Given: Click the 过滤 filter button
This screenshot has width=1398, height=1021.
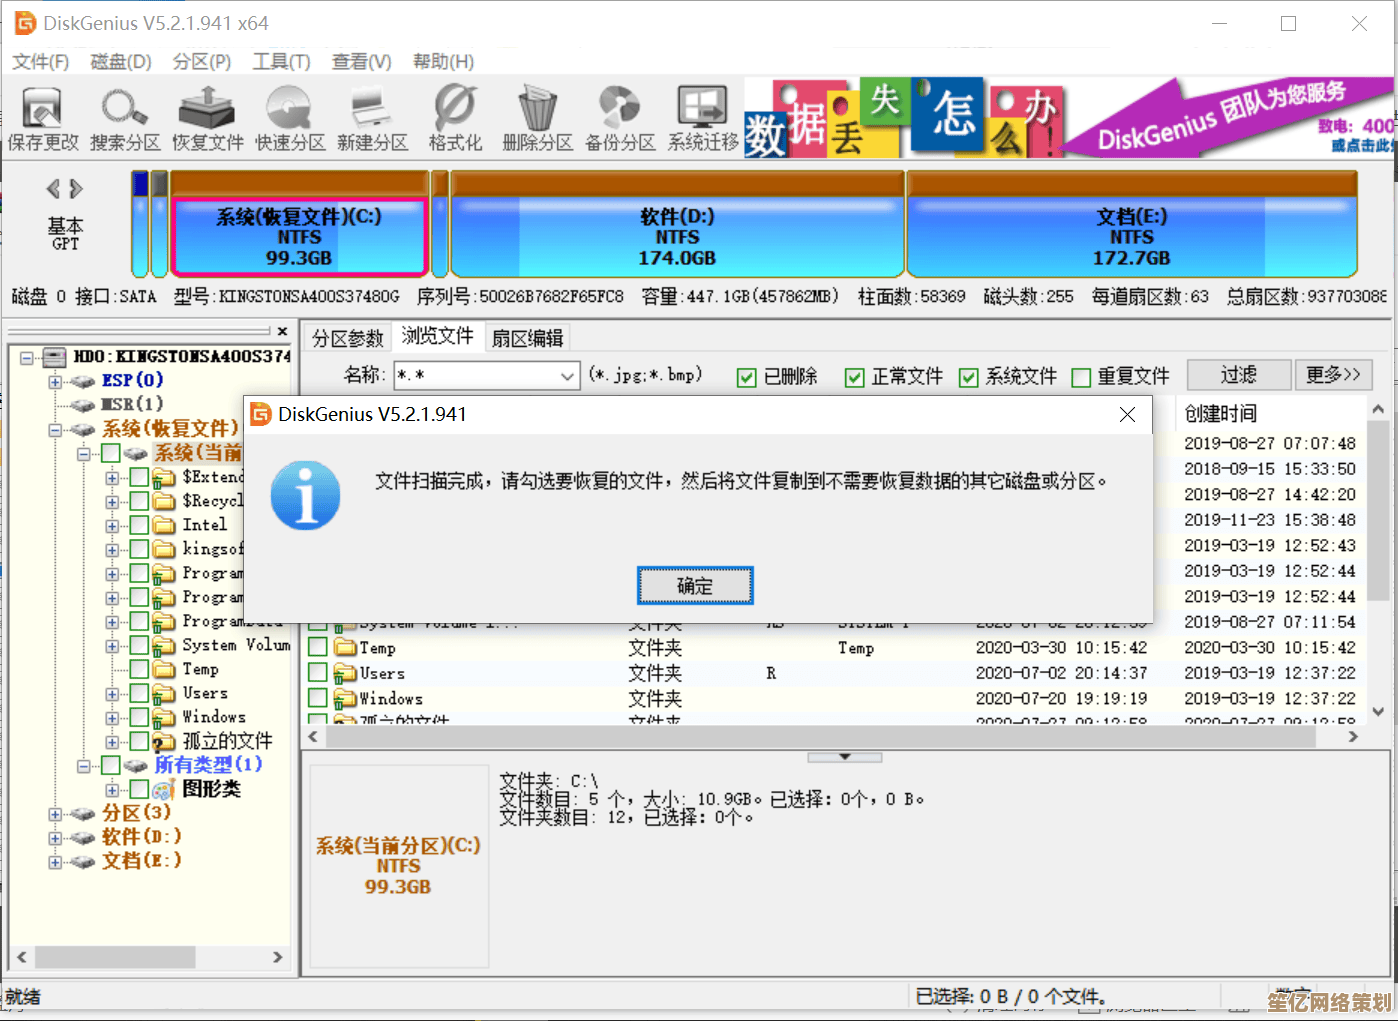Looking at the screenshot, I should pos(1238,375).
